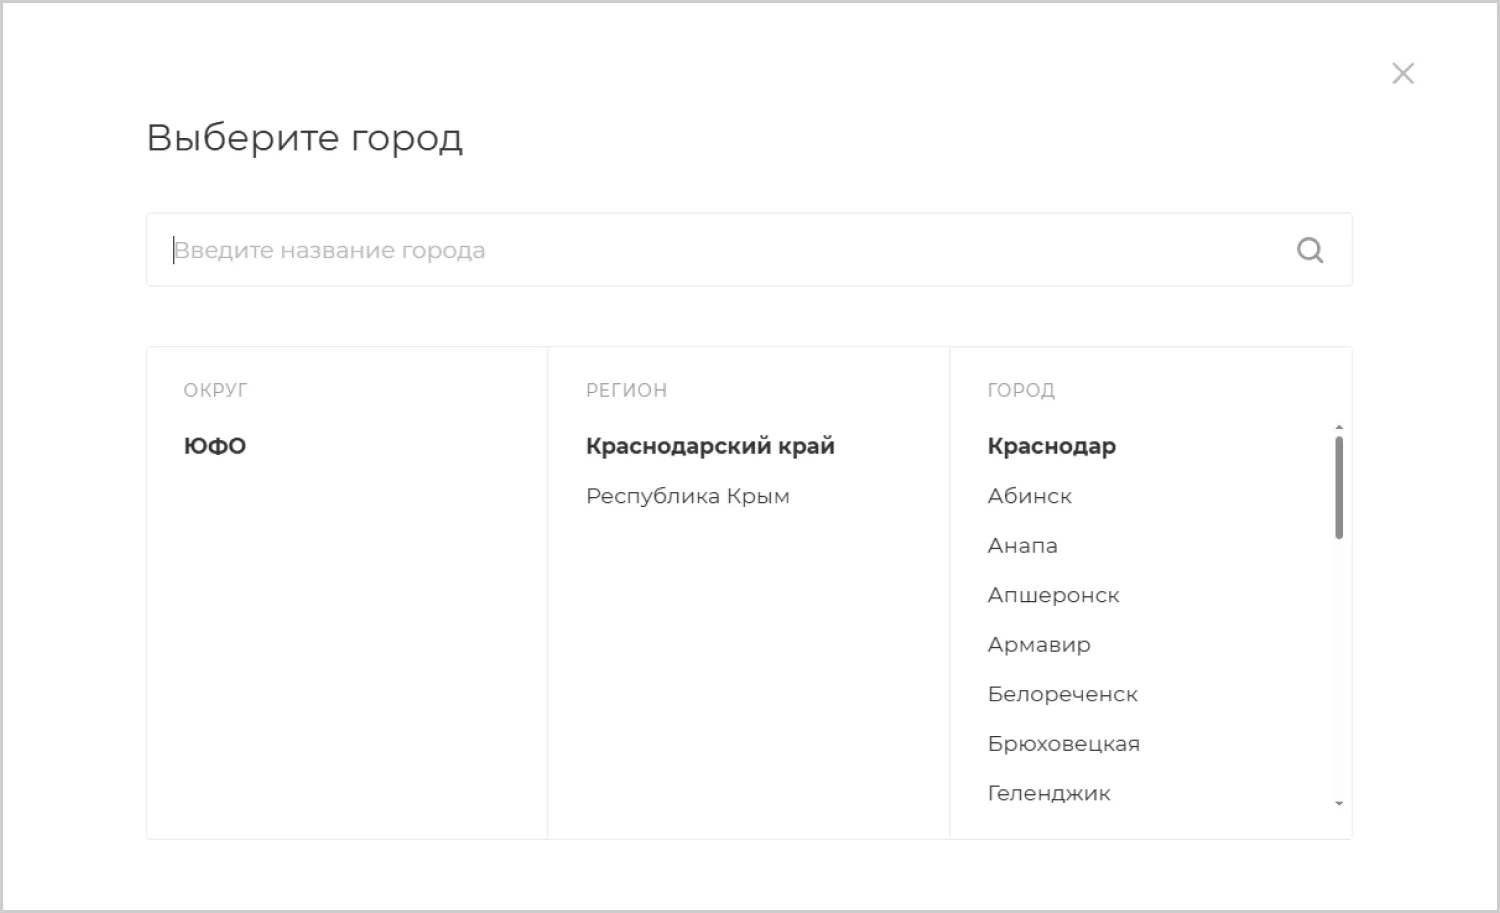Image resolution: width=1500 pixels, height=913 pixels.
Task: Choose Республика Крым region
Action: [x=688, y=496]
